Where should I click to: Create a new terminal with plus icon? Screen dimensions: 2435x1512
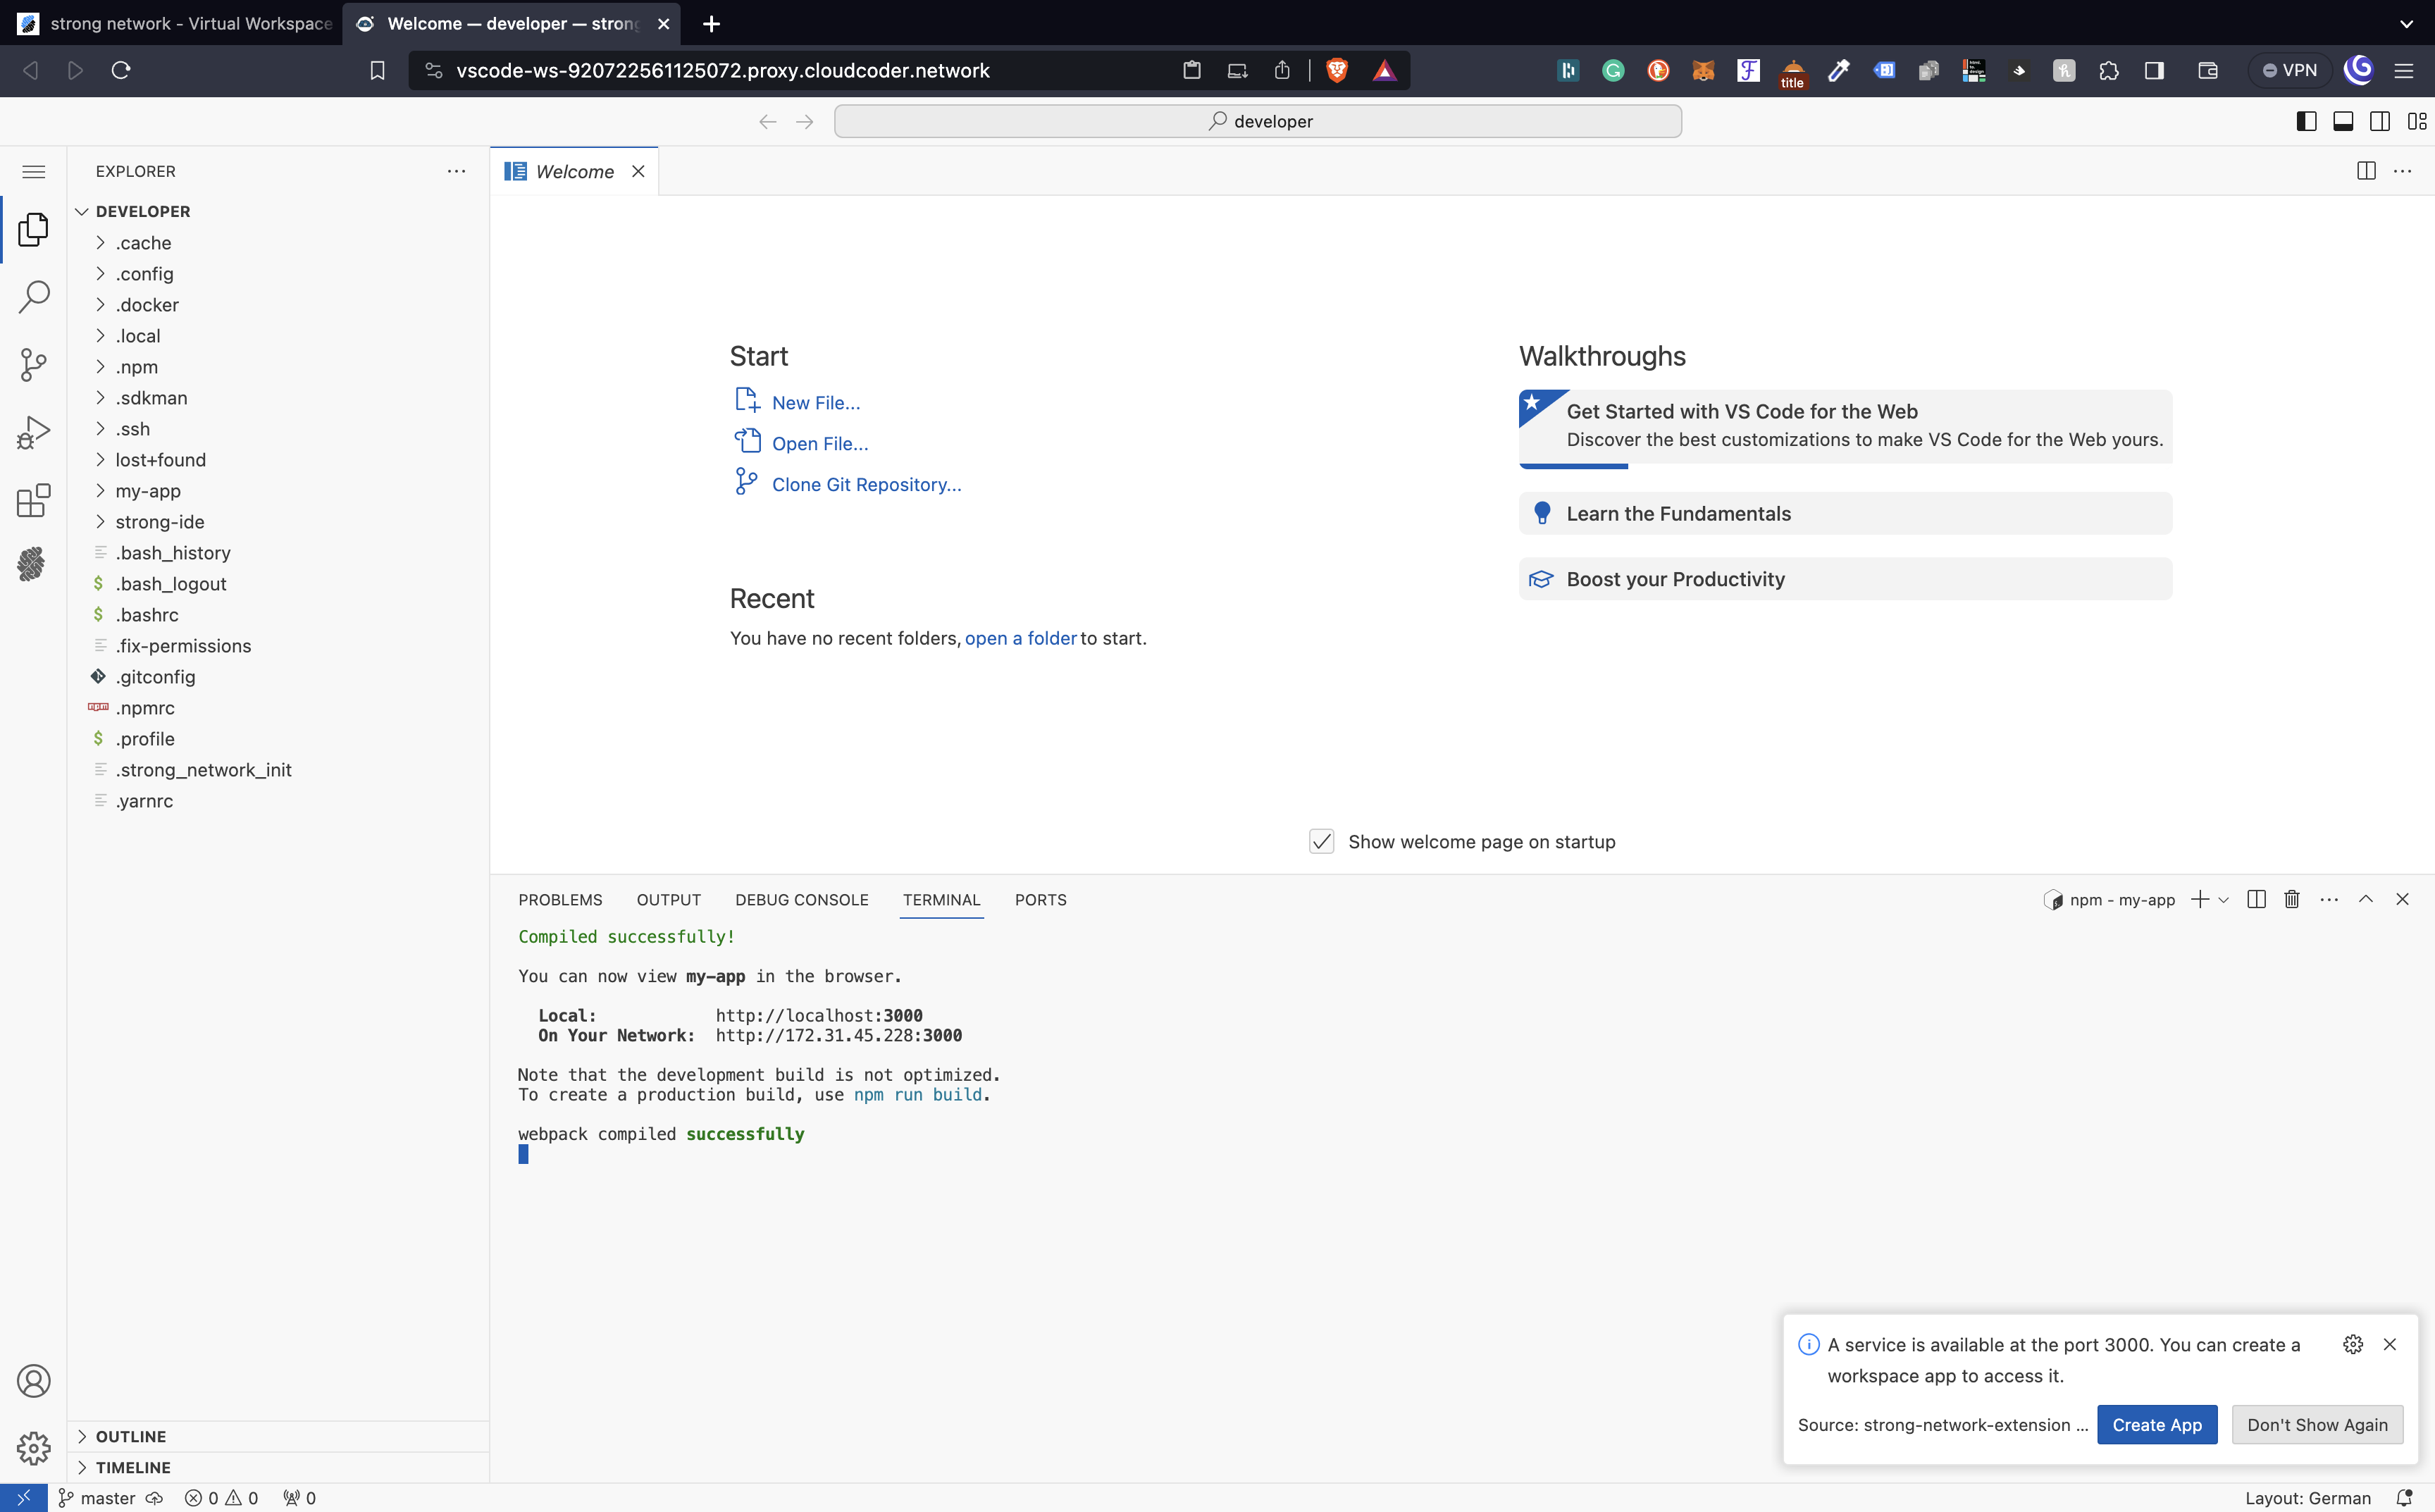[x=2199, y=899]
